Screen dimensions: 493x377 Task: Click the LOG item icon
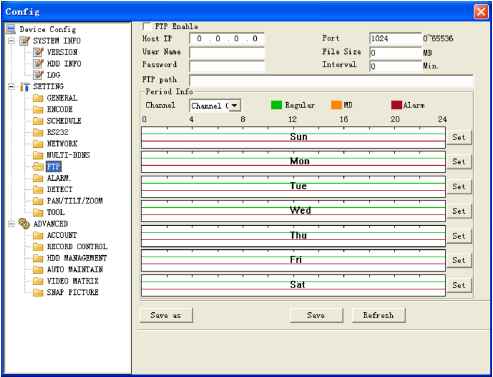click(x=38, y=75)
